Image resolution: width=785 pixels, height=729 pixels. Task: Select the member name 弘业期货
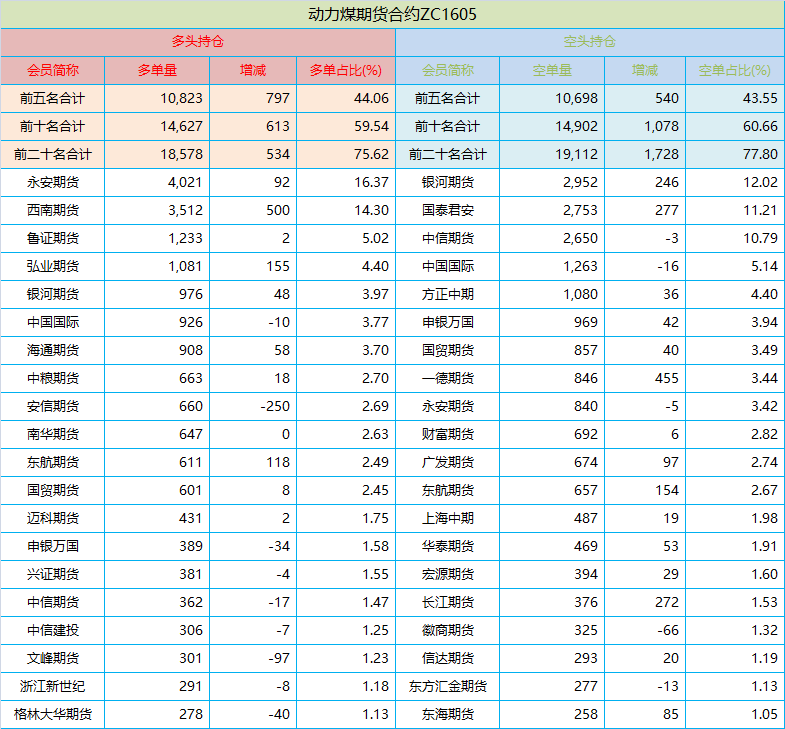click(53, 266)
